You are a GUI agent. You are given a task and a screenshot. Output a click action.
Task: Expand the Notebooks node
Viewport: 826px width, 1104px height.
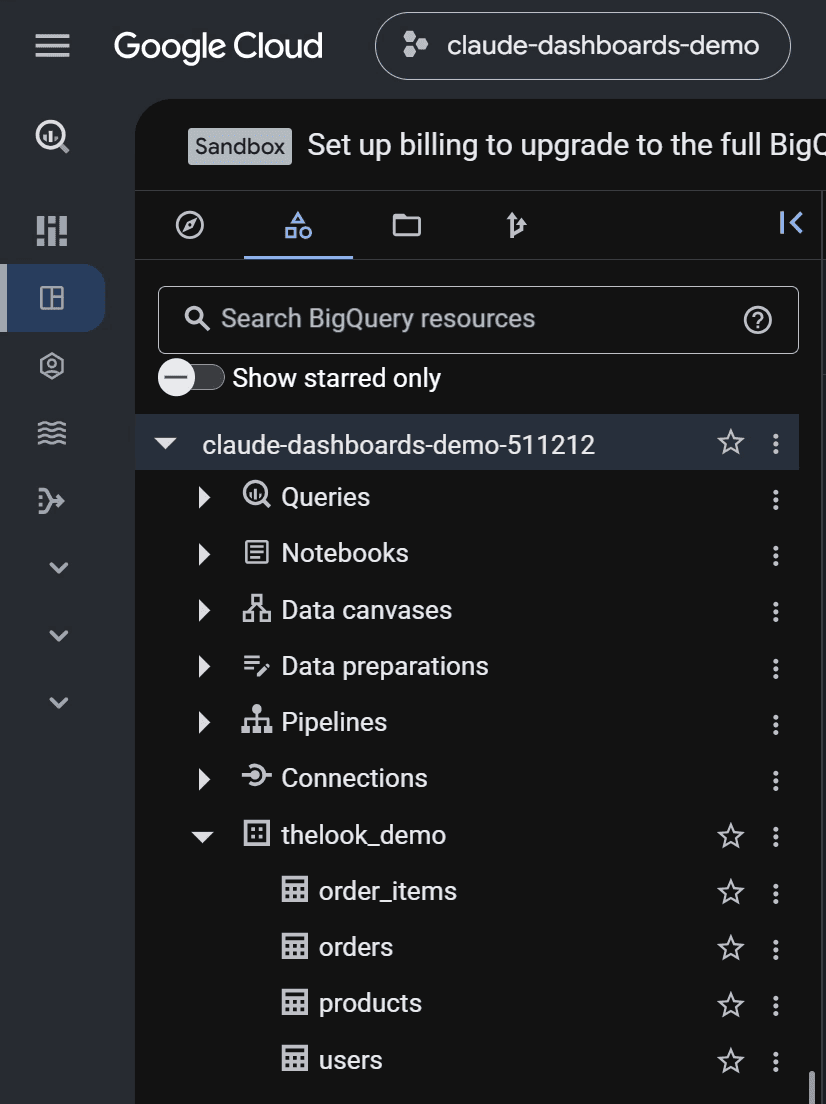click(x=204, y=553)
